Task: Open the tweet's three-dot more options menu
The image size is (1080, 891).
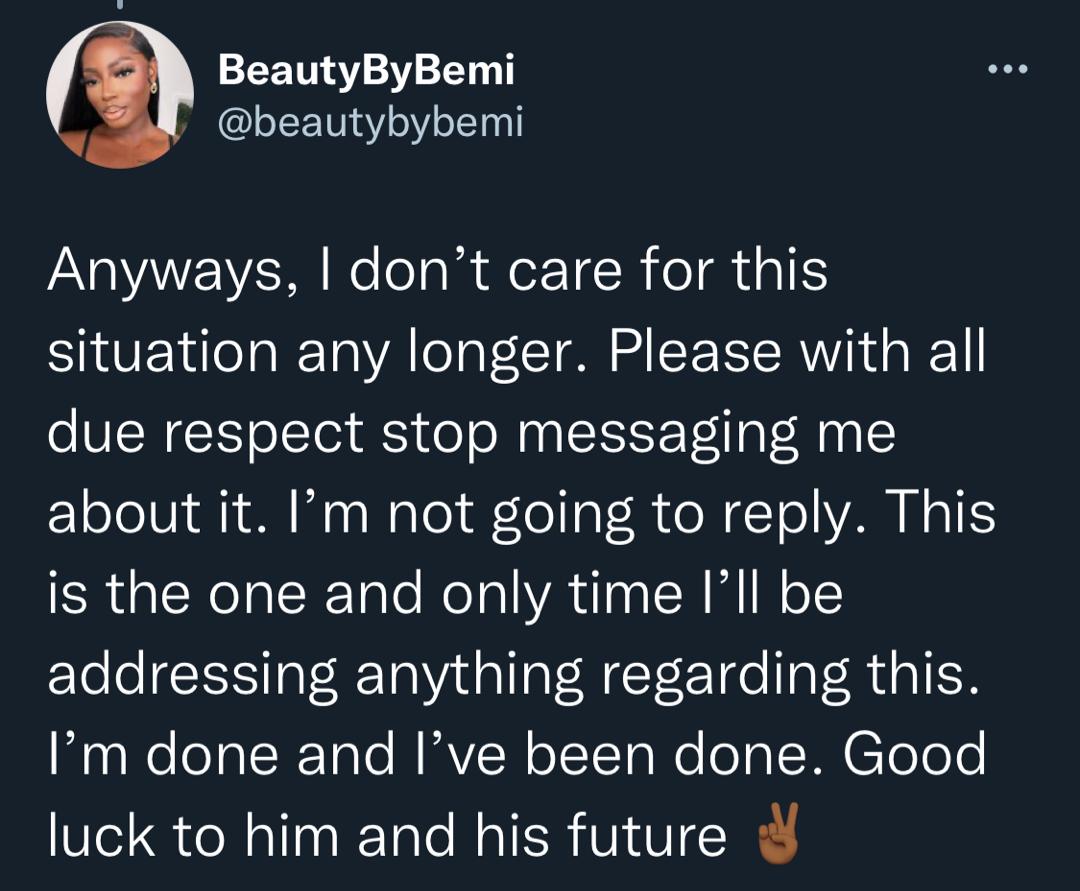Action: point(1006,70)
